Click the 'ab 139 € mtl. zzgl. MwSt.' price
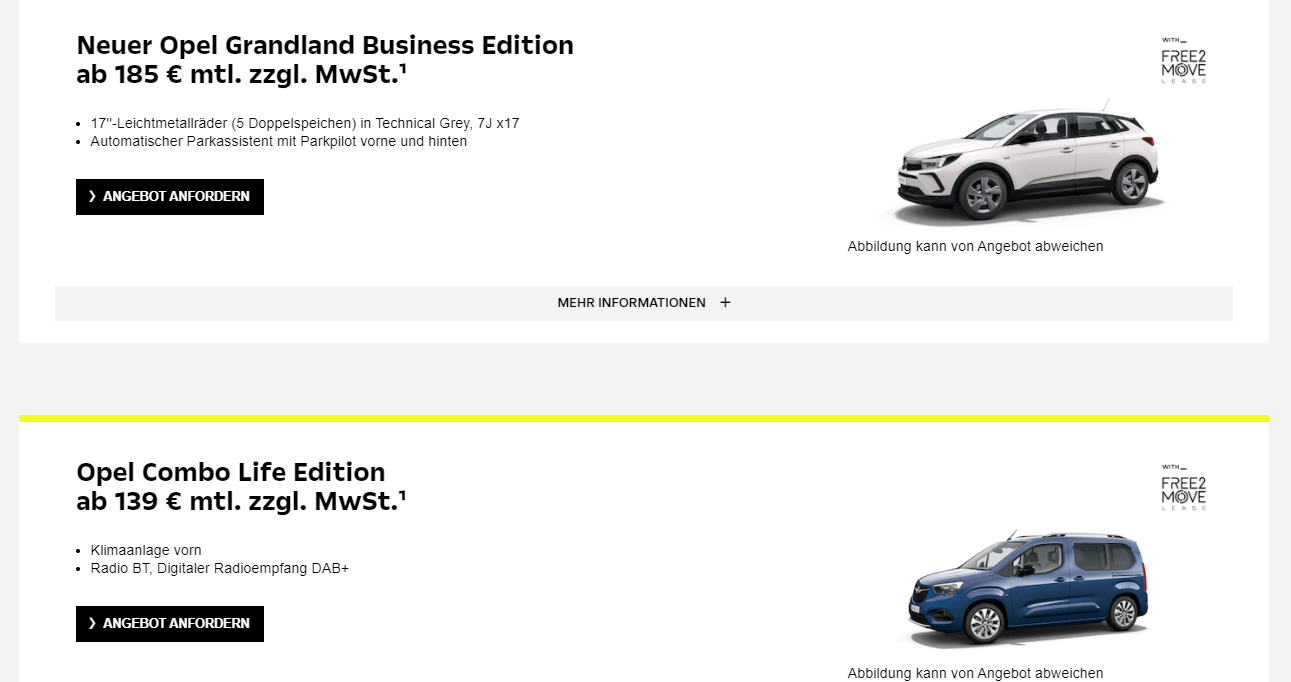The height and width of the screenshot is (682, 1291). 241,502
